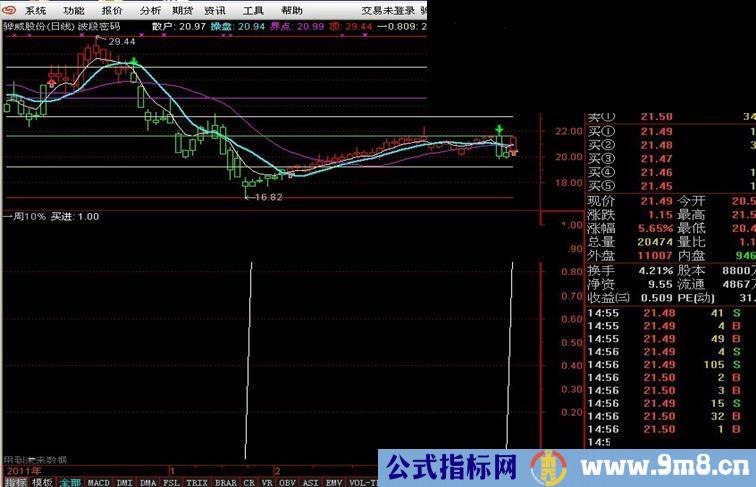Open the 分析 menu
Image resolution: width=756 pixels, height=487 pixels.
(x=149, y=9)
